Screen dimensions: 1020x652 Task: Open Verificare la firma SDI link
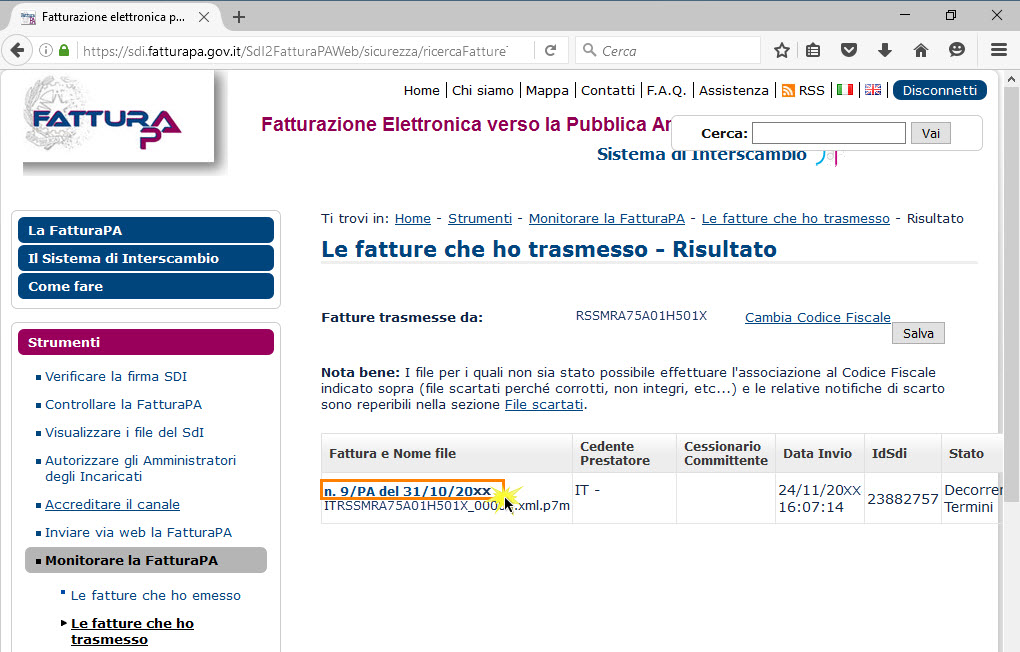[x=116, y=376]
